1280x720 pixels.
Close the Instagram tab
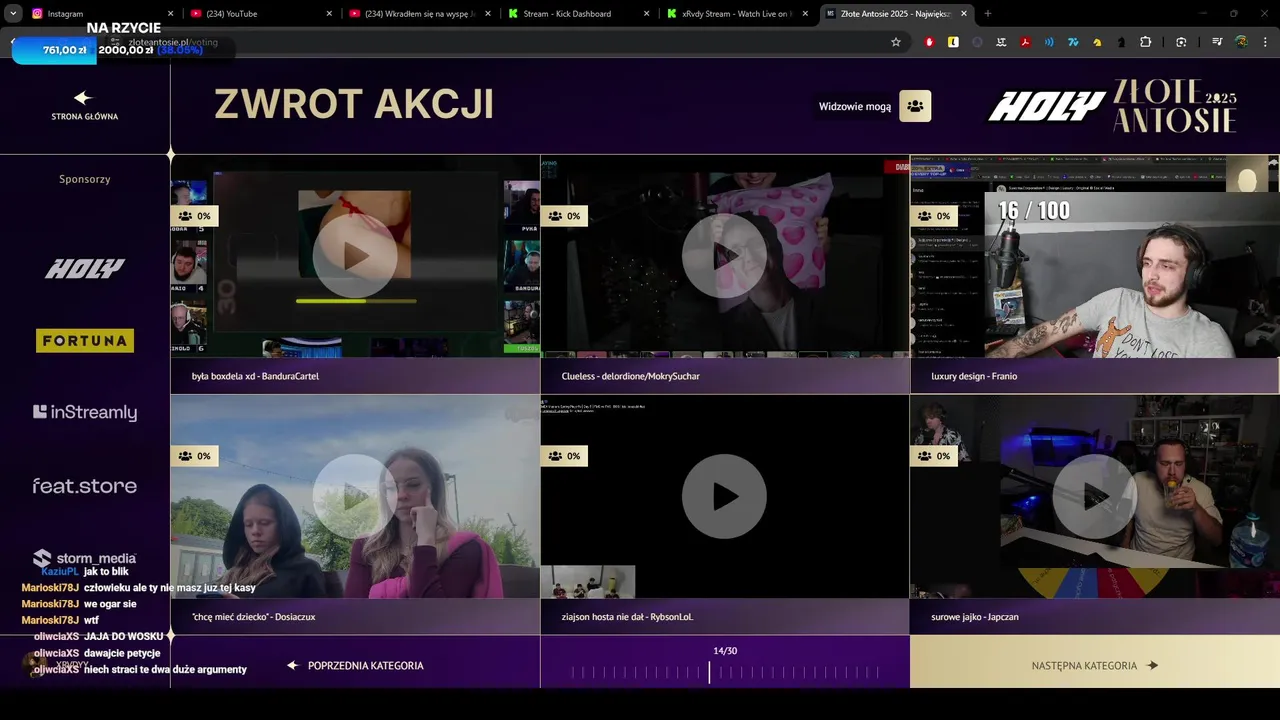pyautogui.click(x=170, y=14)
